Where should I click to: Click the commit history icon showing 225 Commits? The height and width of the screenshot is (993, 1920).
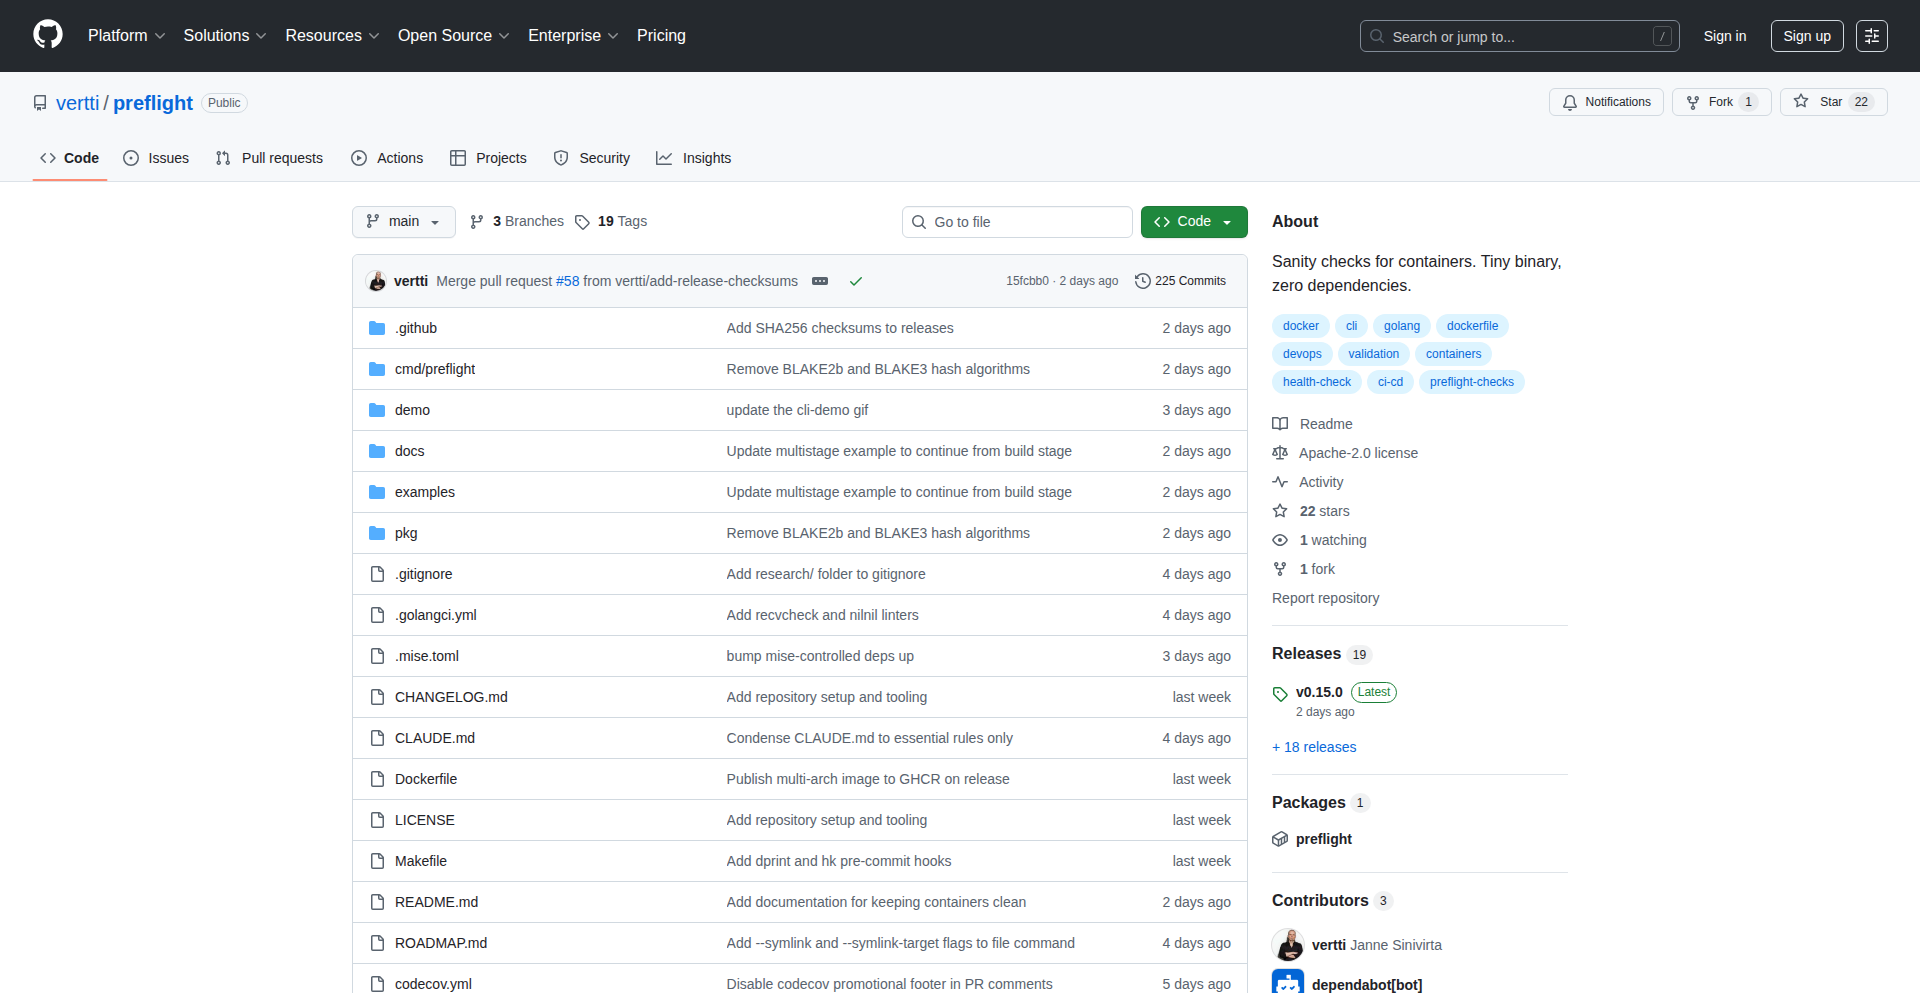click(1143, 281)
